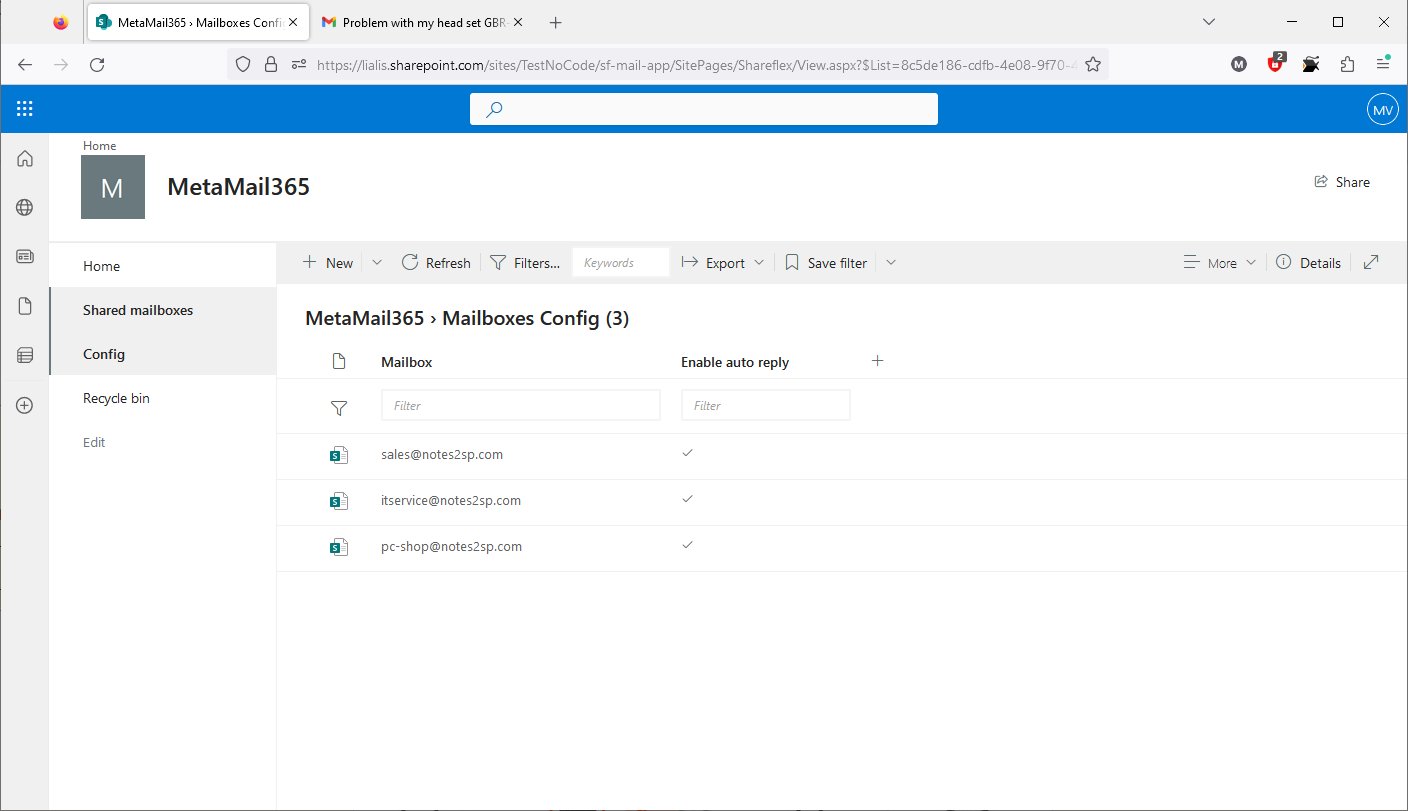This screenshot has height=811, width=1408.
Task: Open My sites globe icon in left rail
Action: point(25,207)
